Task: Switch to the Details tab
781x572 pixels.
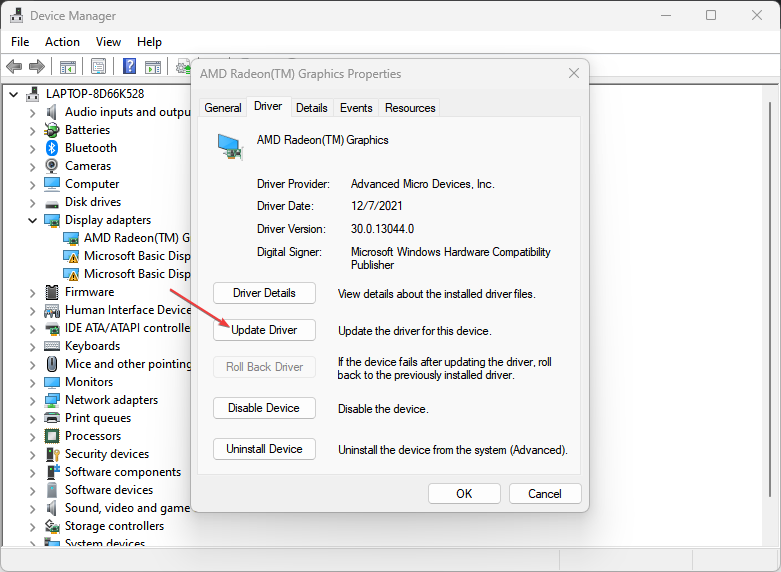Action: point(311,108)
